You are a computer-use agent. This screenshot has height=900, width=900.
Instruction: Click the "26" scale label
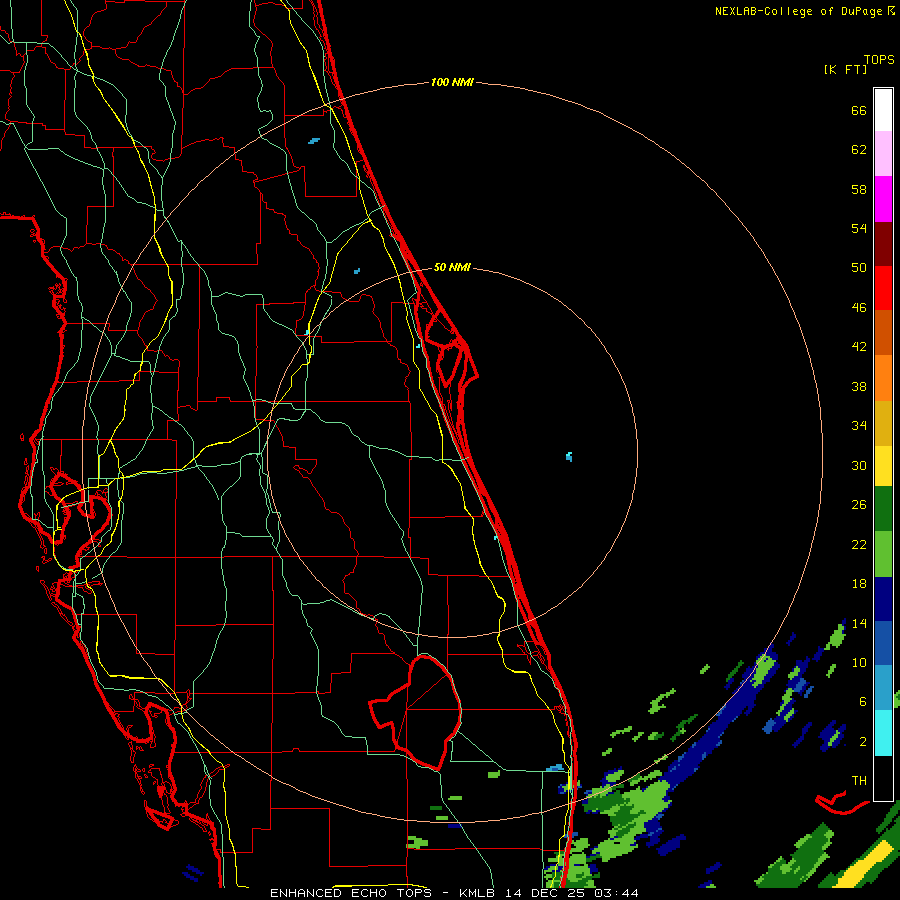point(859,505)
